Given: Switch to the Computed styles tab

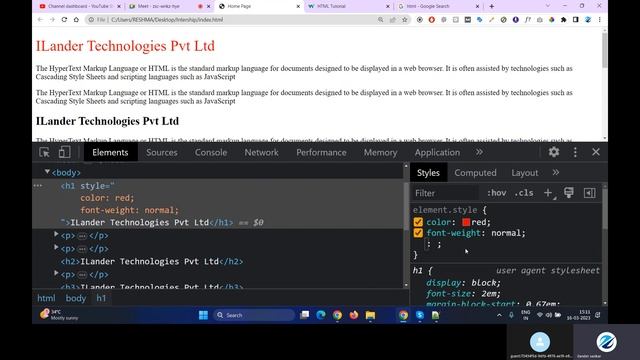Looking at the screenshot, I should (475, 173).
